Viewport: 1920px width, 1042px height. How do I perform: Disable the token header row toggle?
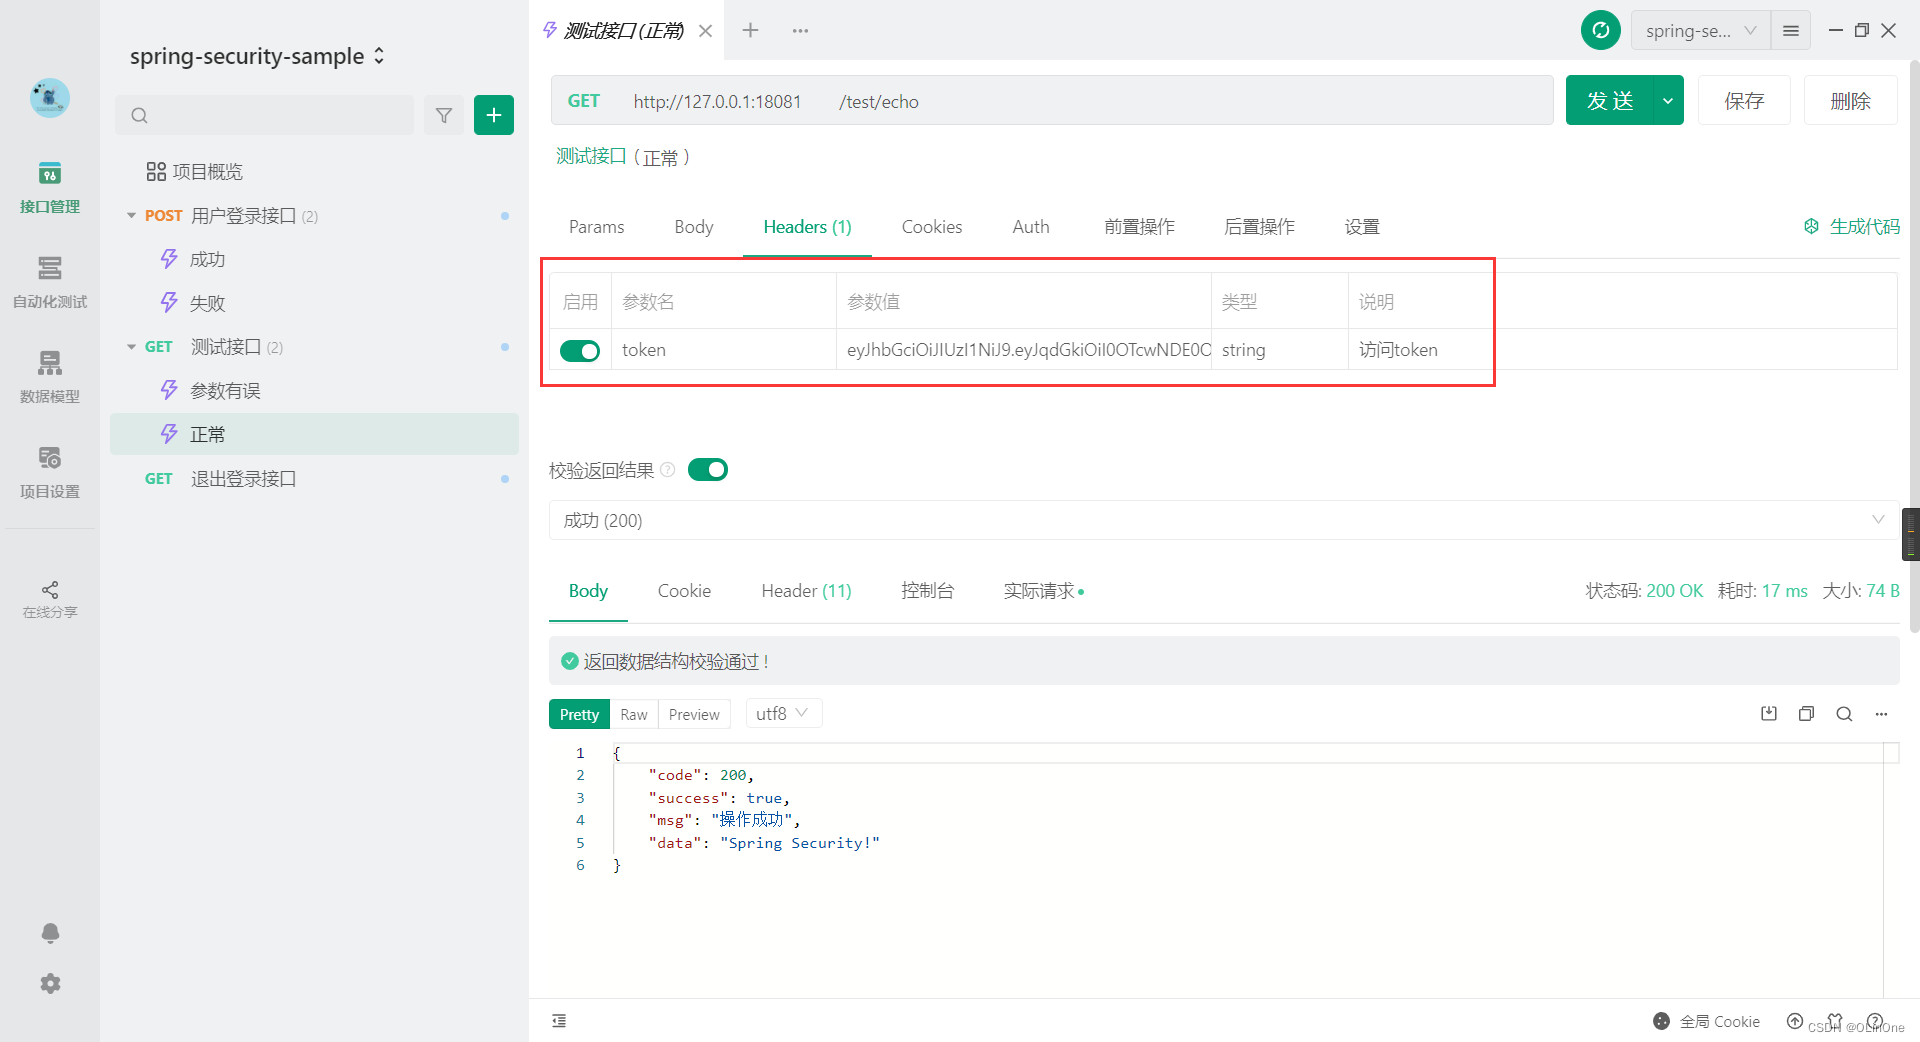click(x=579, y=350)
